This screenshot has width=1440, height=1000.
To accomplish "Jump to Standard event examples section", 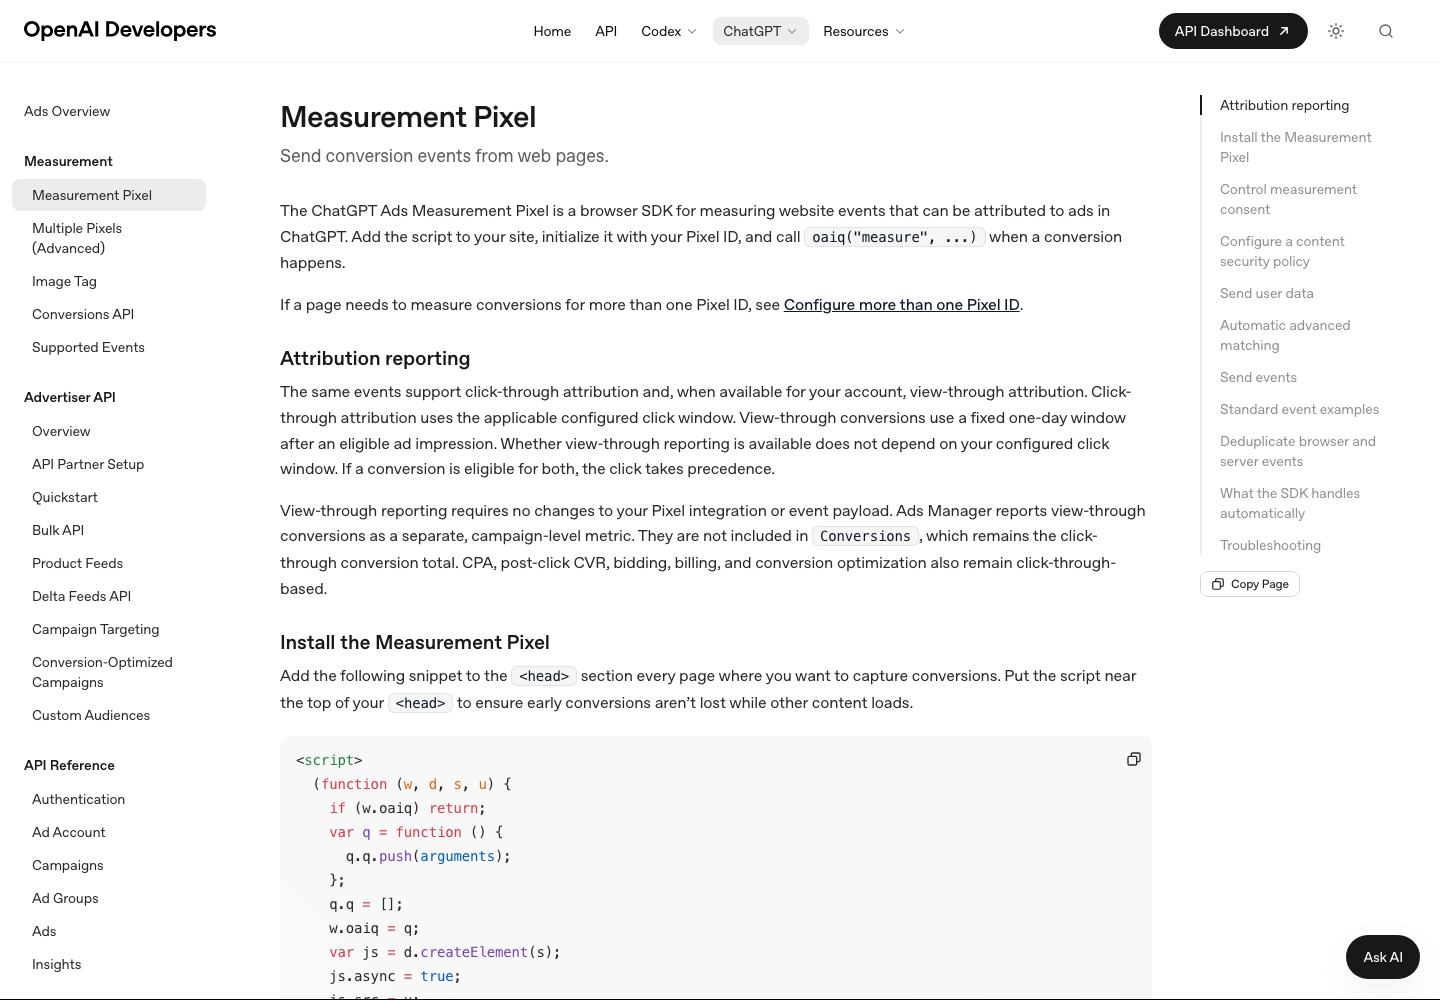I will [x=1299, y=409].
